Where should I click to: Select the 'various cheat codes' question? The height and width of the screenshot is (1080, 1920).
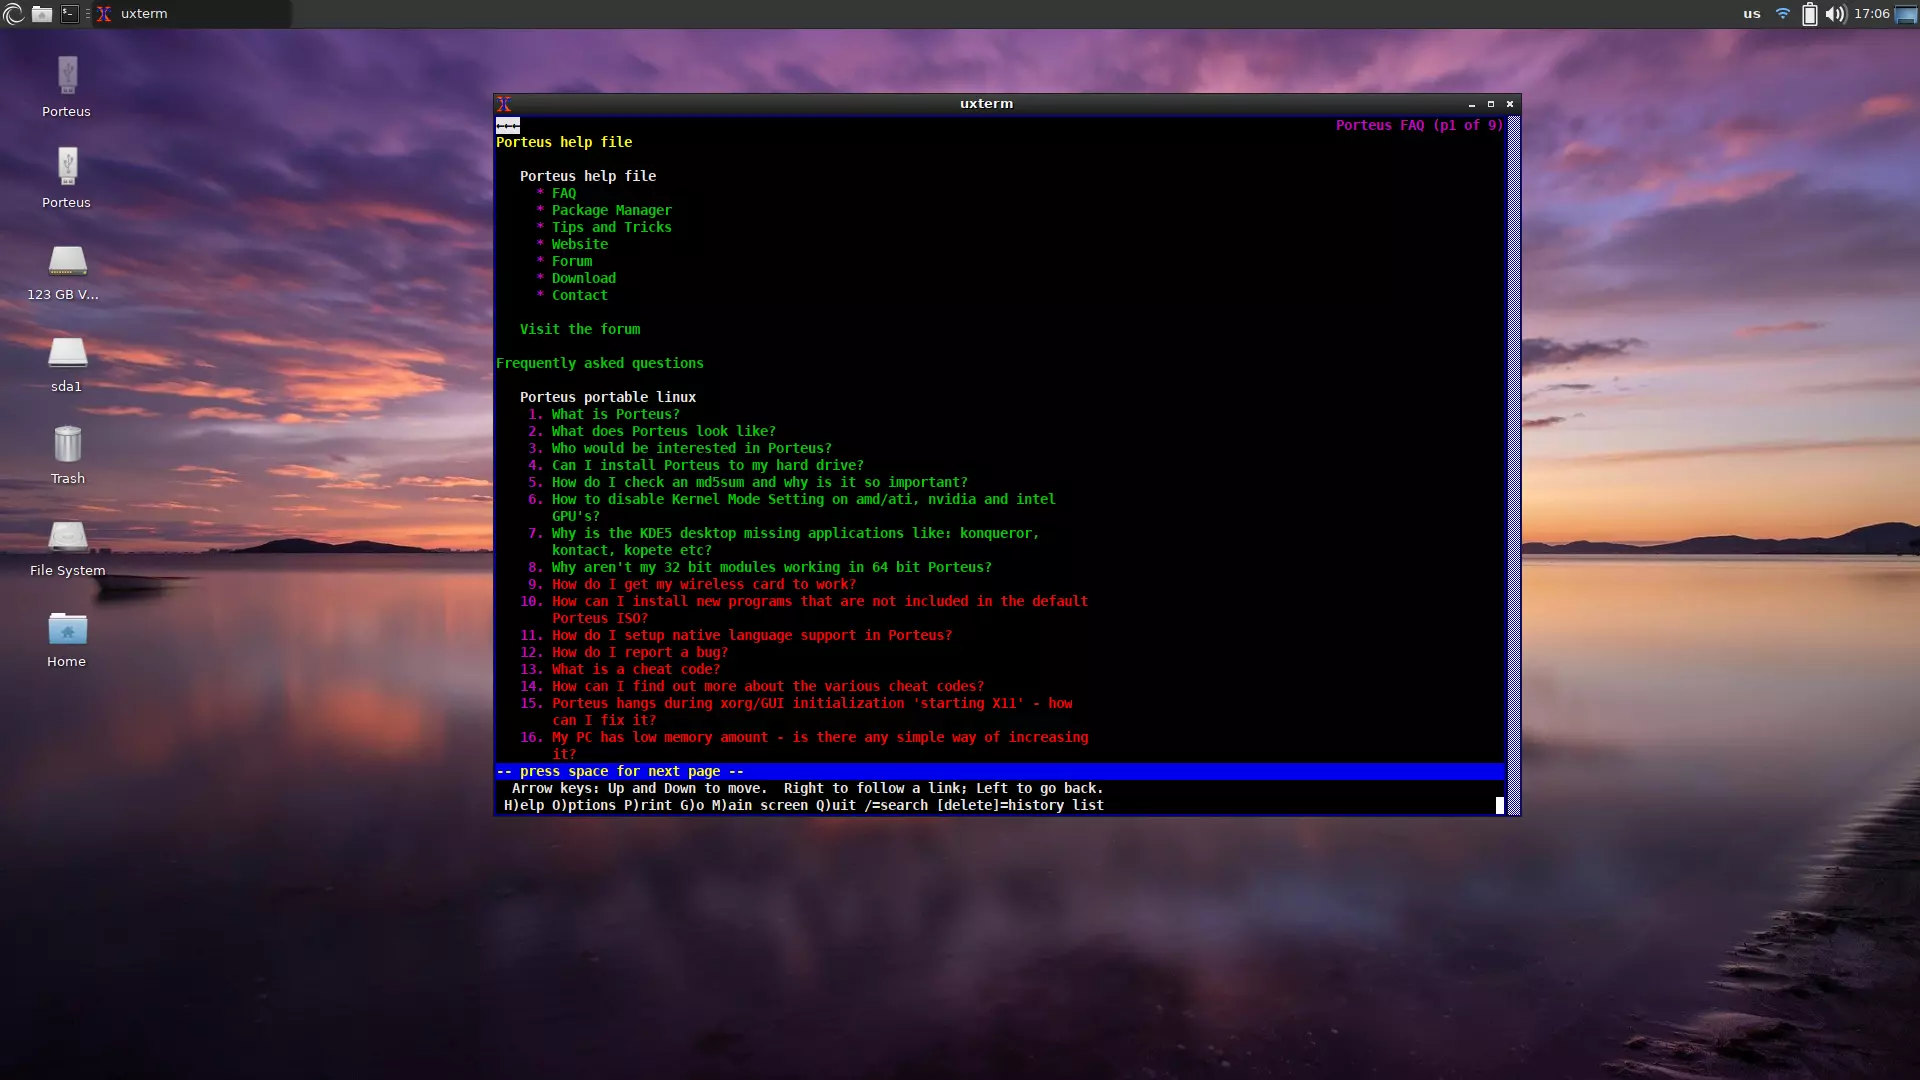pos(768,686)
